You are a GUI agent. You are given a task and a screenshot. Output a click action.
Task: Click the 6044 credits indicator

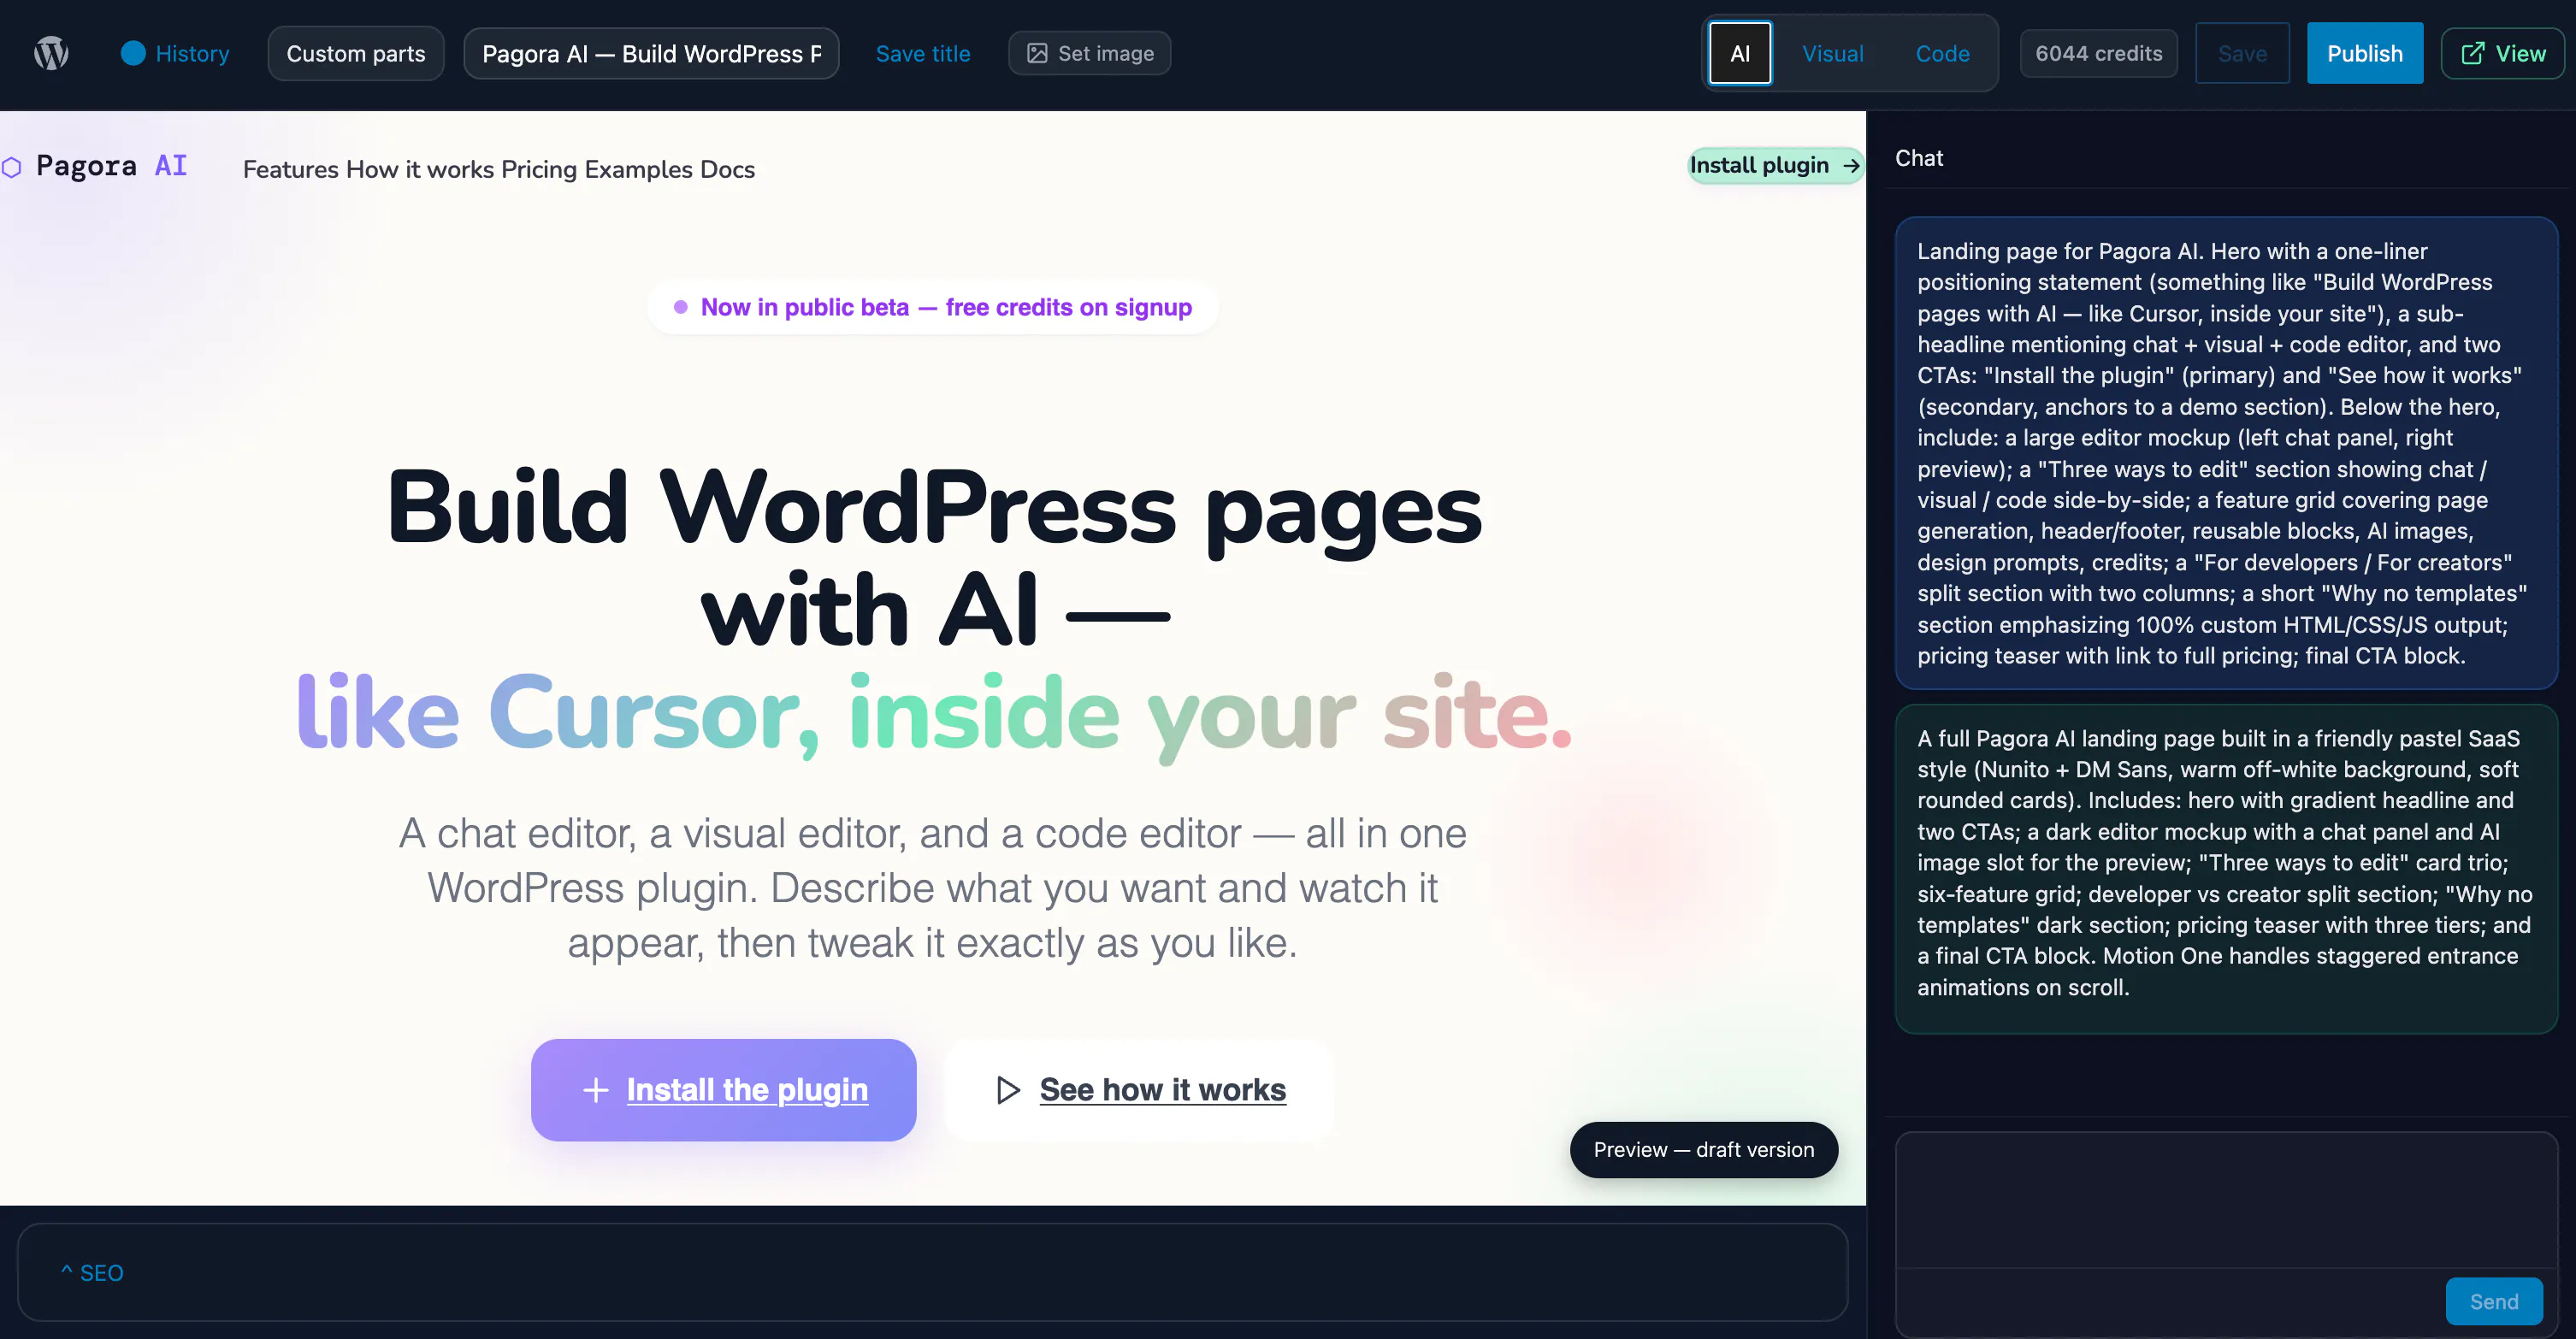2098,53
